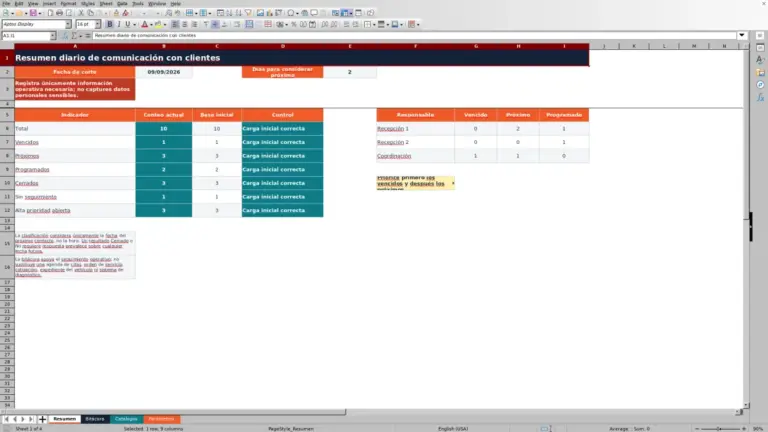Open the File menu
The height and width of the screenshot is (432, 768).
6,3
